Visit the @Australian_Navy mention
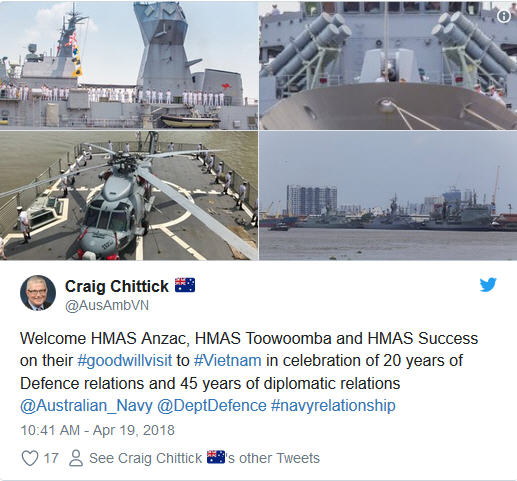 pos(86,406)
